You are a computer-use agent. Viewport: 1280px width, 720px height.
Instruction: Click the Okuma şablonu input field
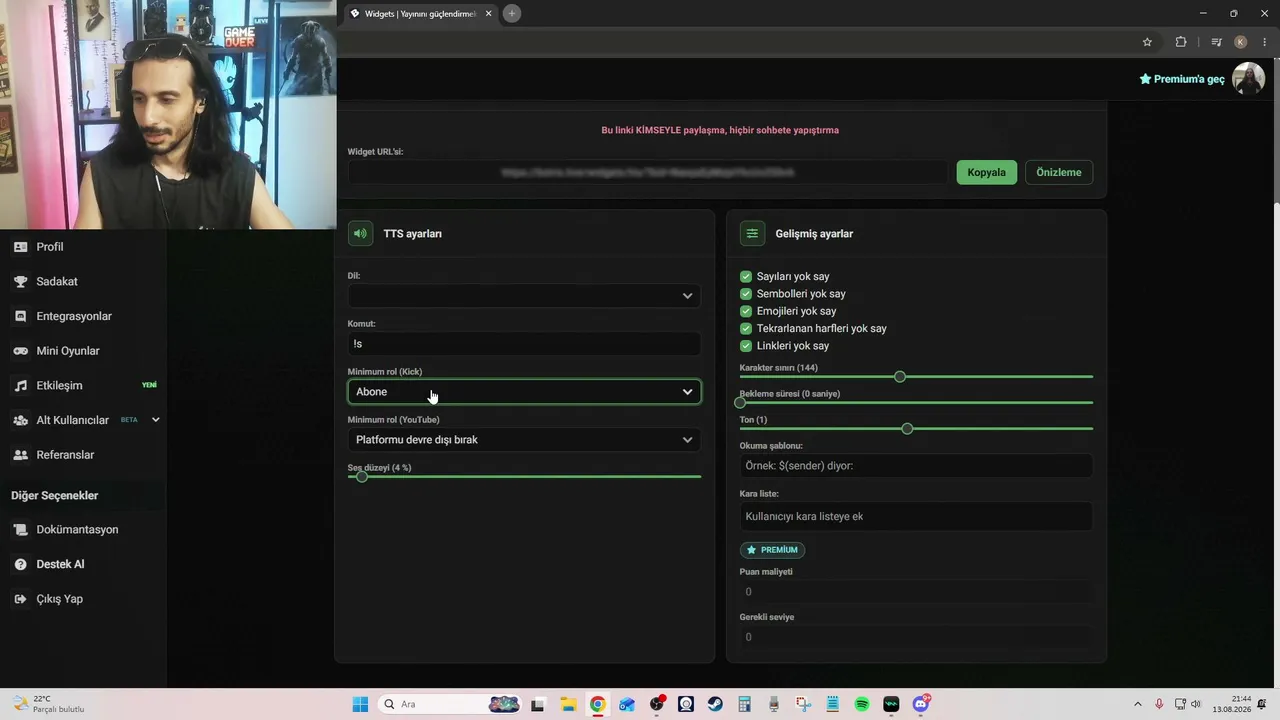[x=916, y=466]
